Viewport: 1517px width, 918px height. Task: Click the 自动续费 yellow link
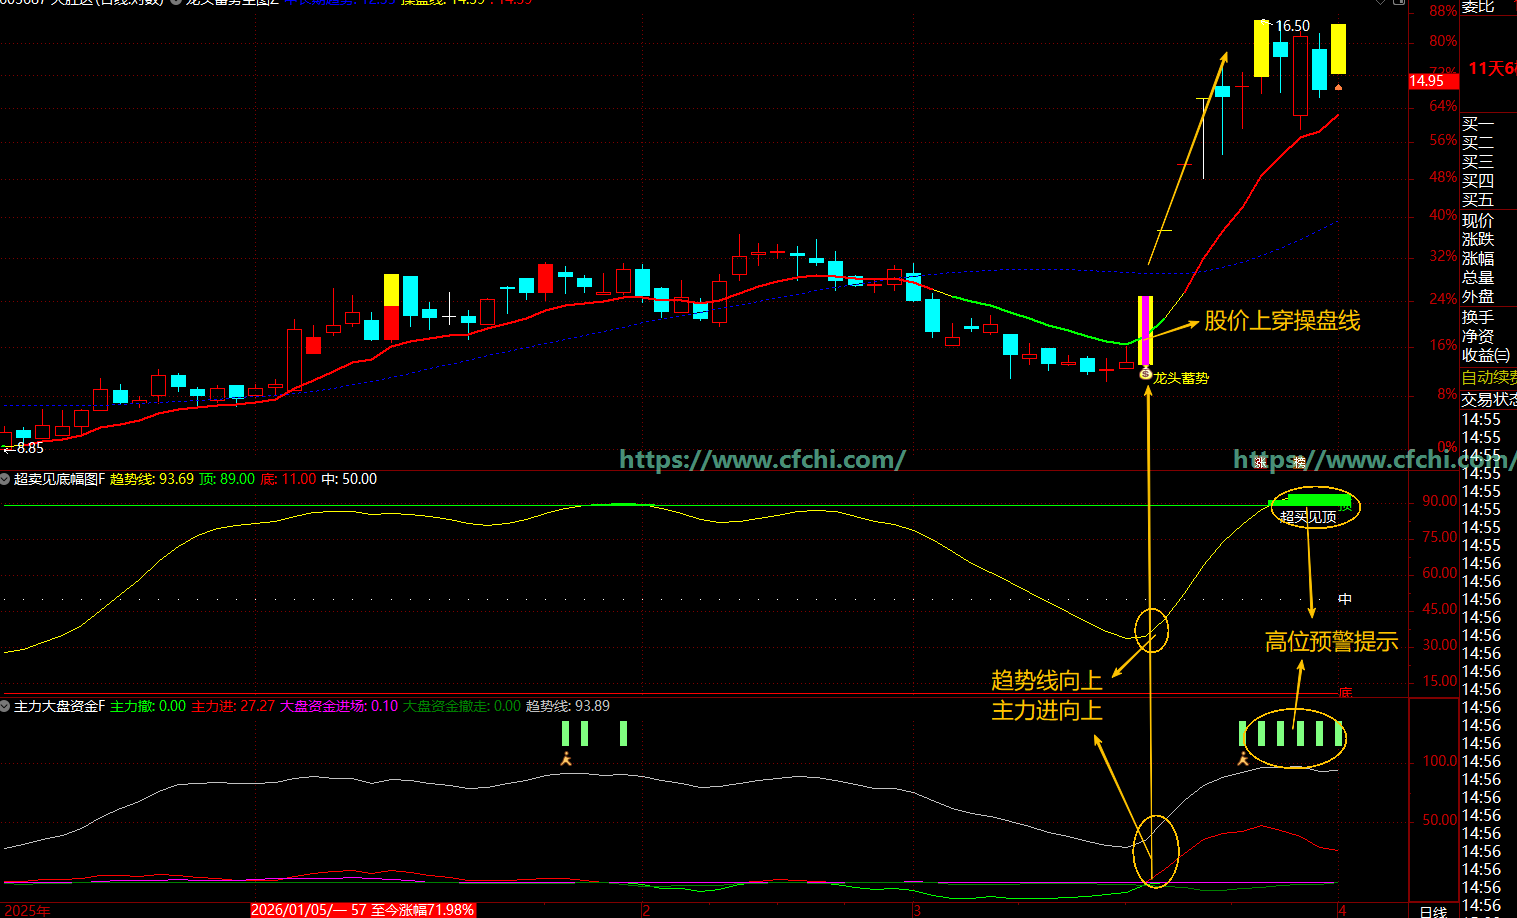(1489, 377)
